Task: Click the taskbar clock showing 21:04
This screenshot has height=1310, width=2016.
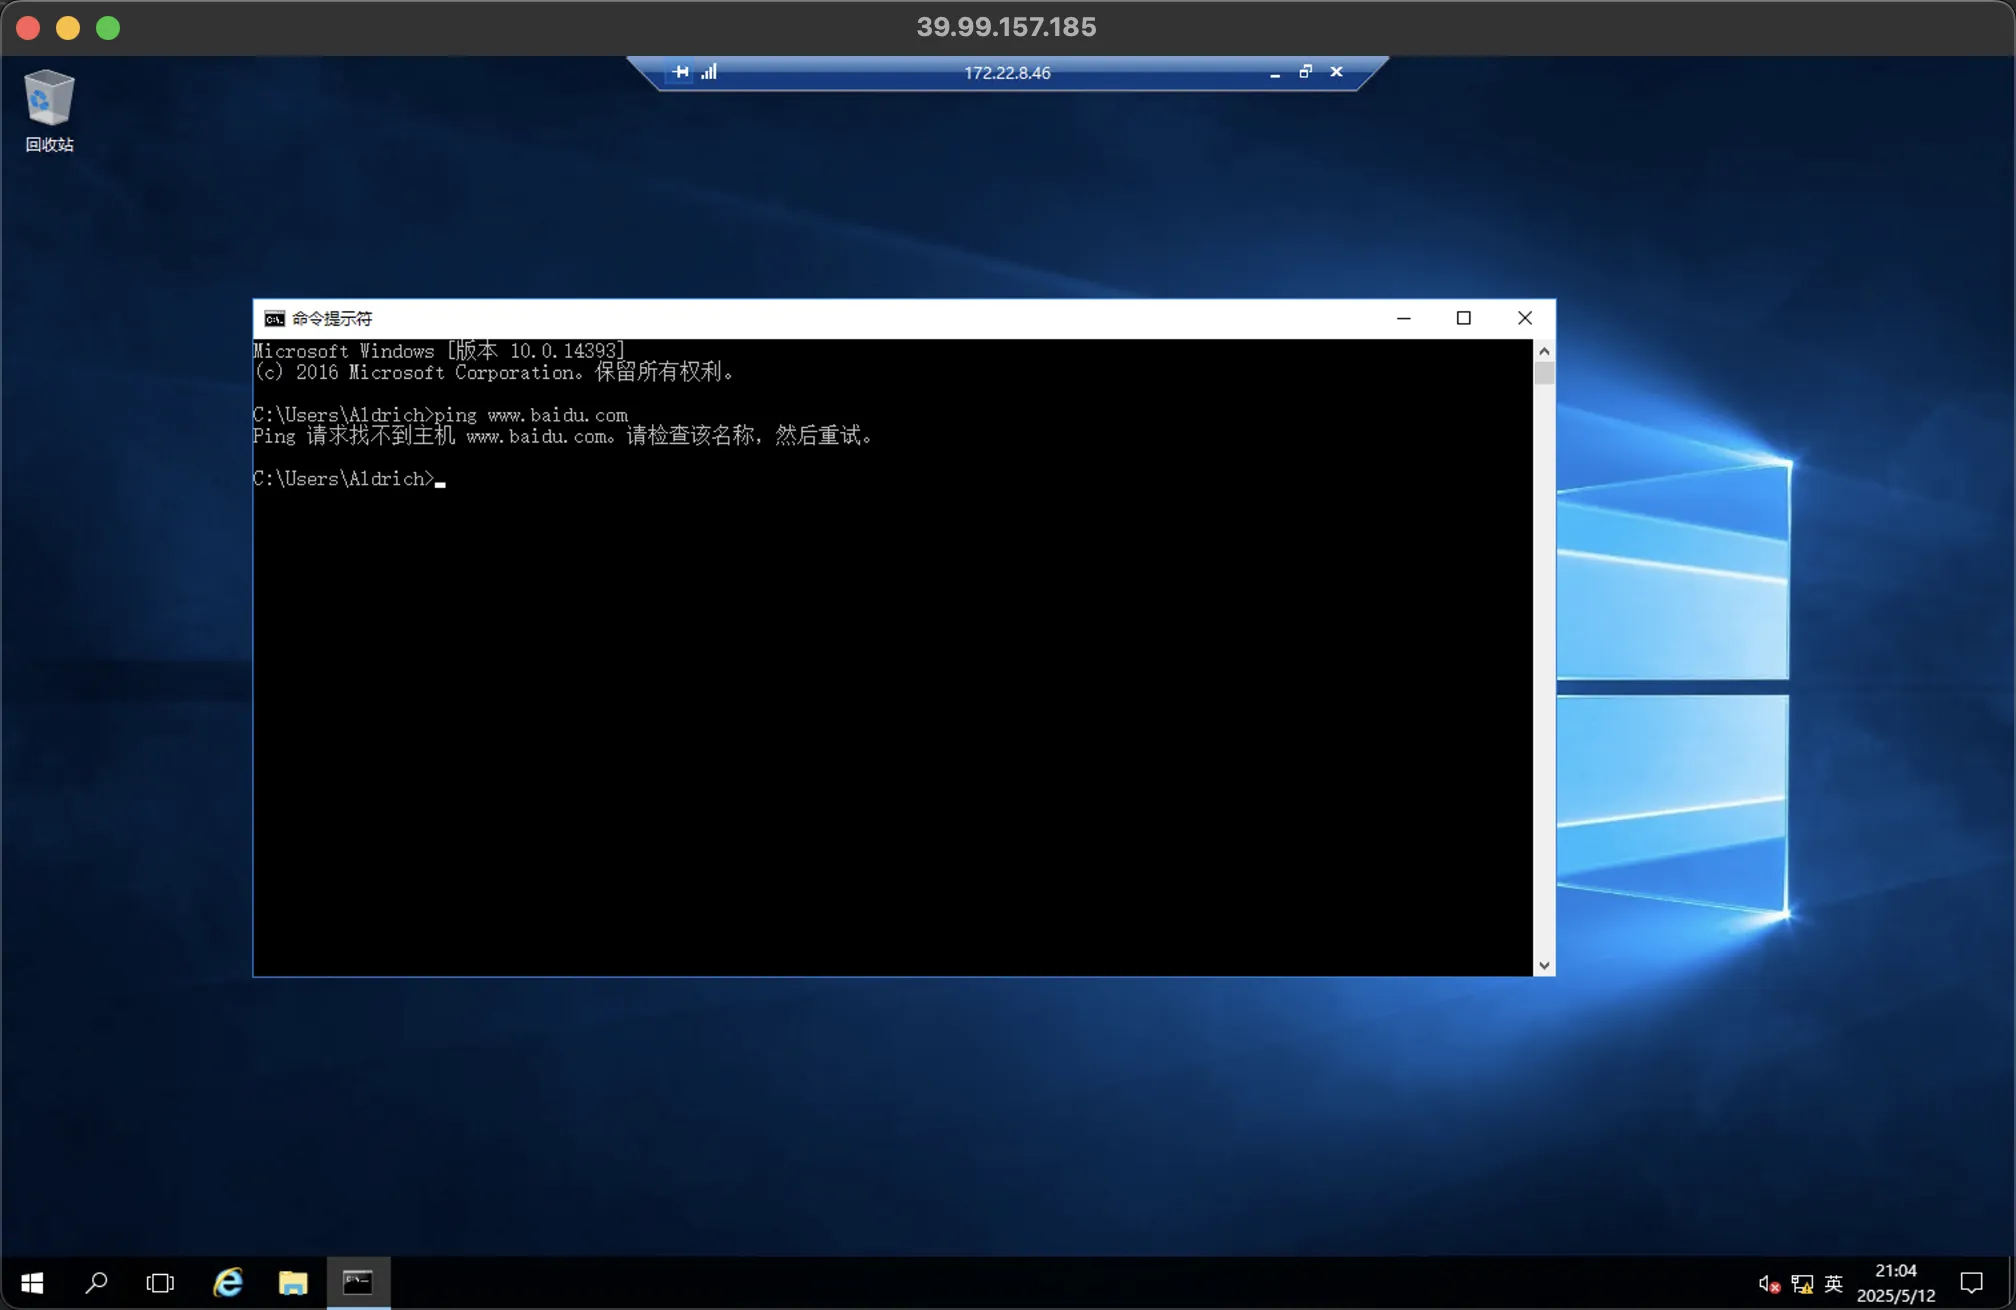Action: [1896, 1283]
